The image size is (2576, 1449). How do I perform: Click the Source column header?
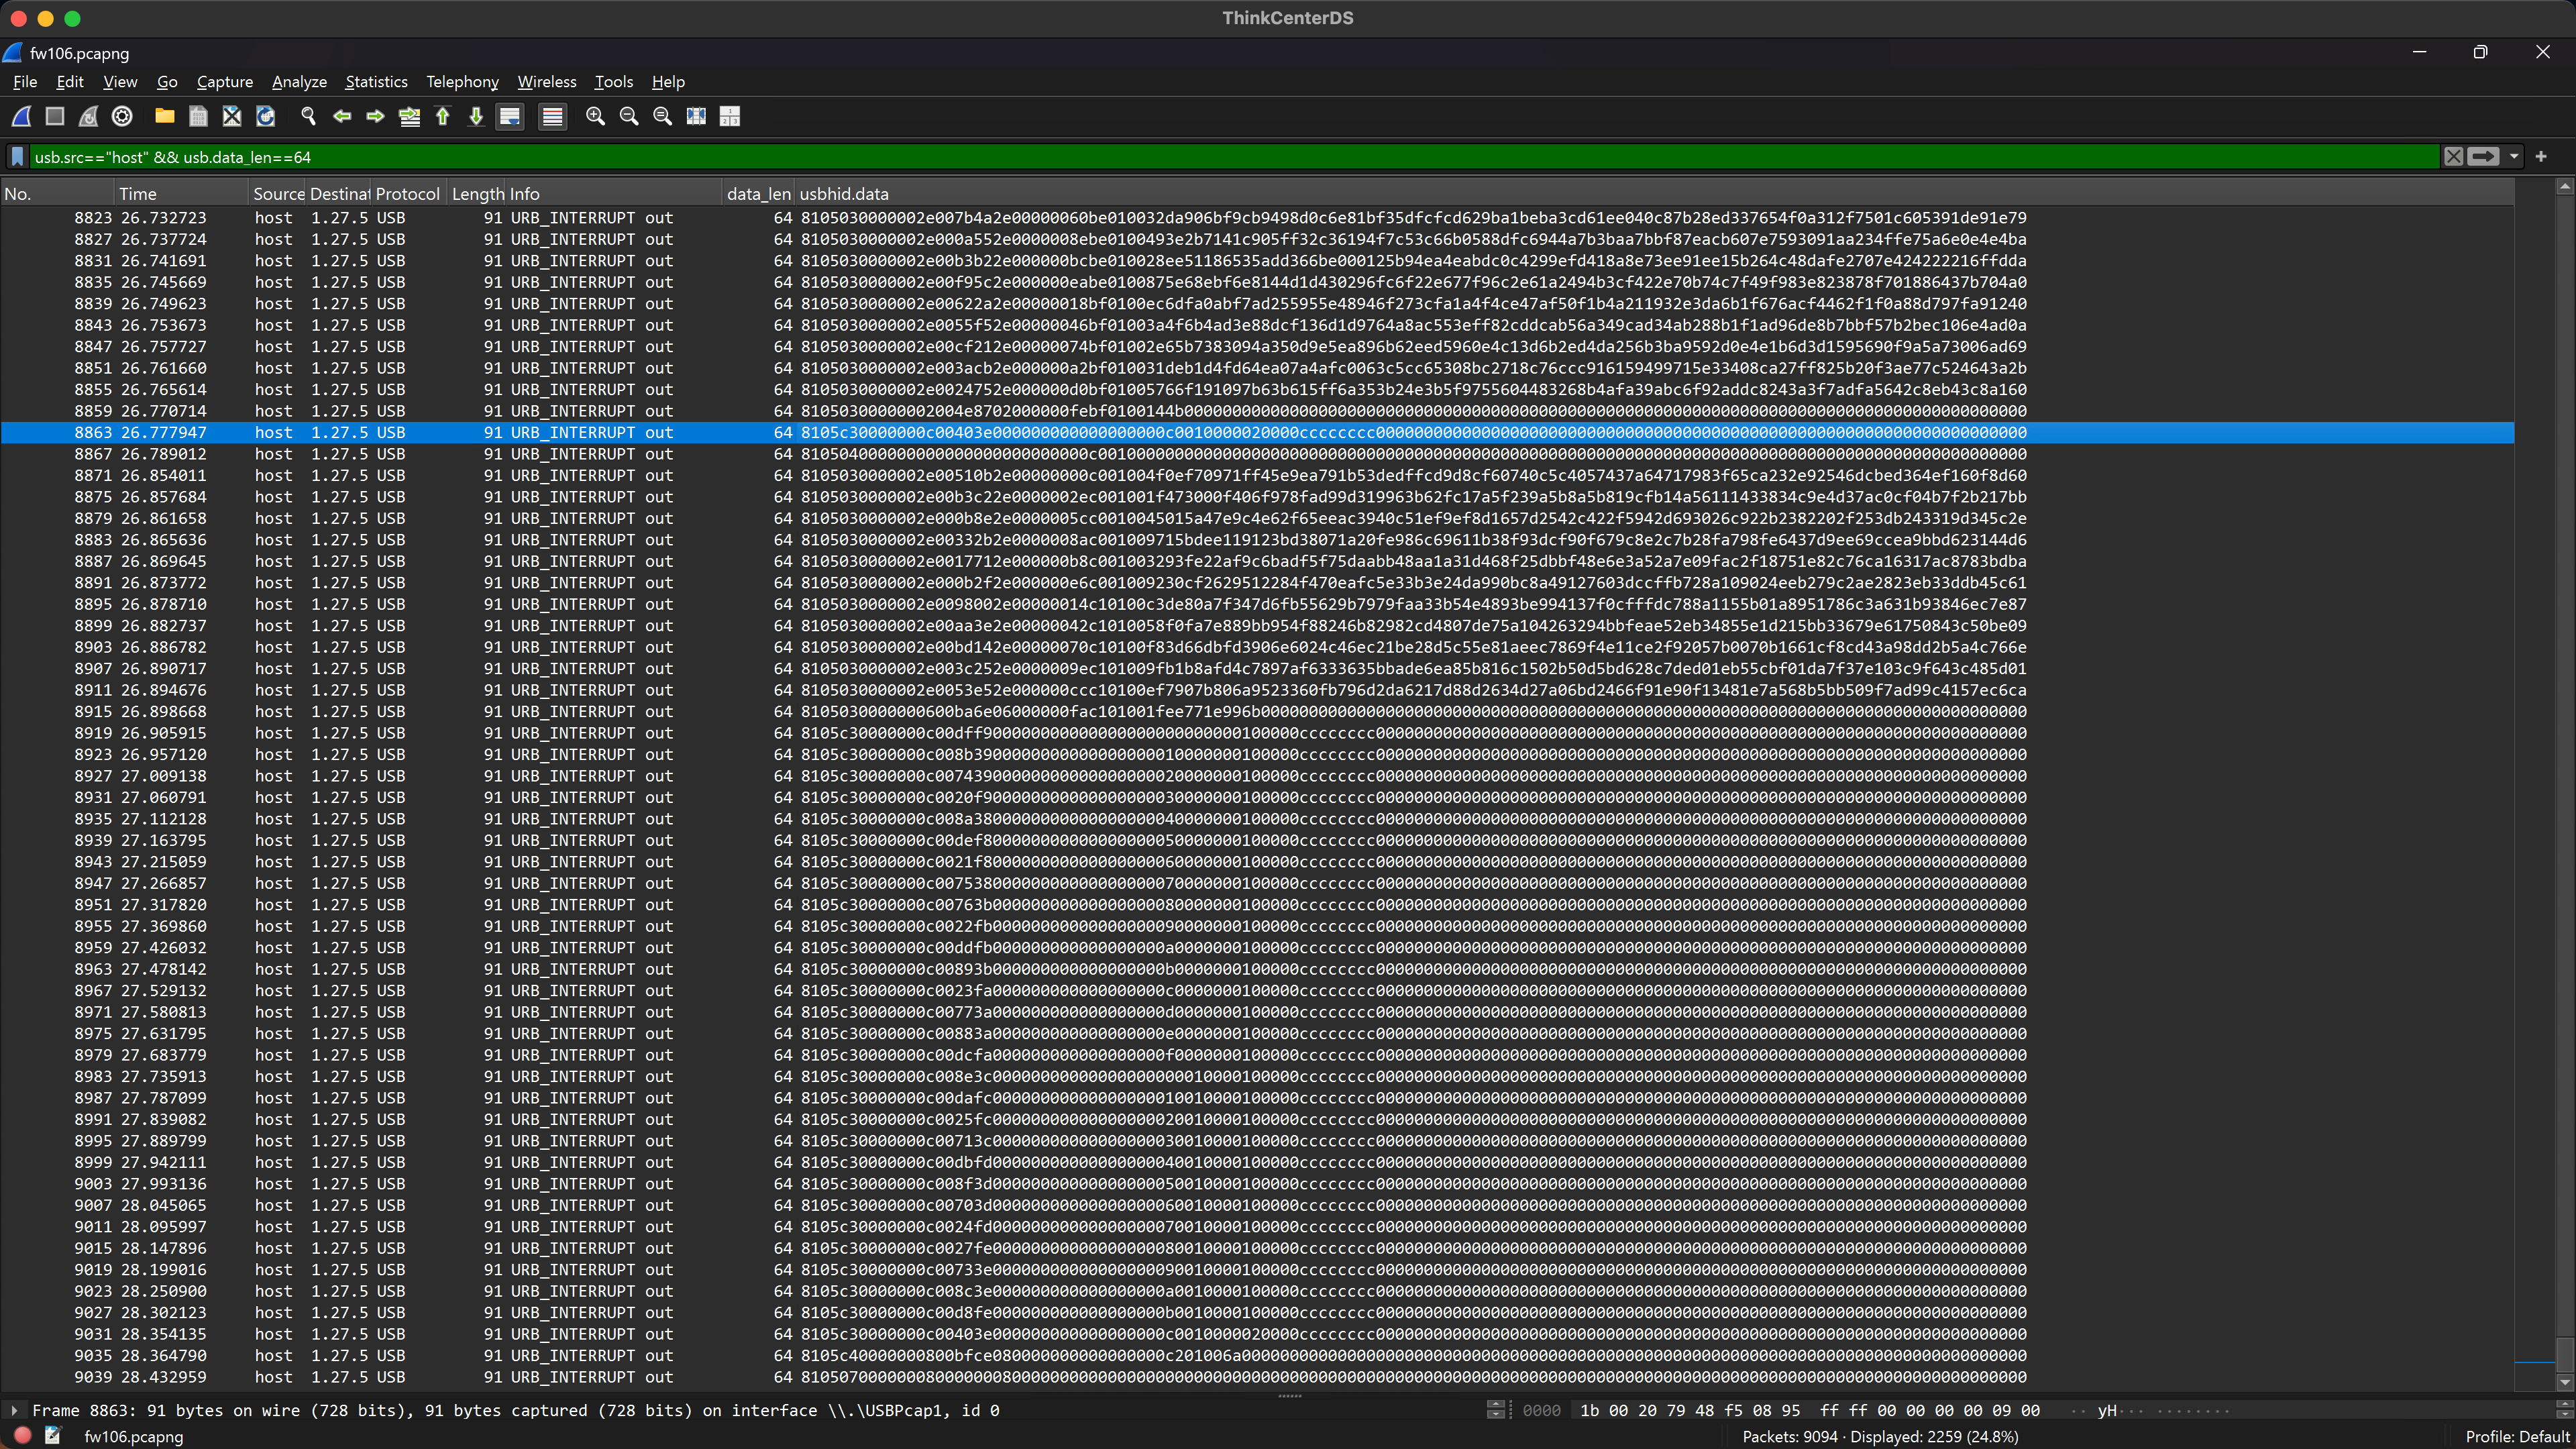(x=278, y=194)
